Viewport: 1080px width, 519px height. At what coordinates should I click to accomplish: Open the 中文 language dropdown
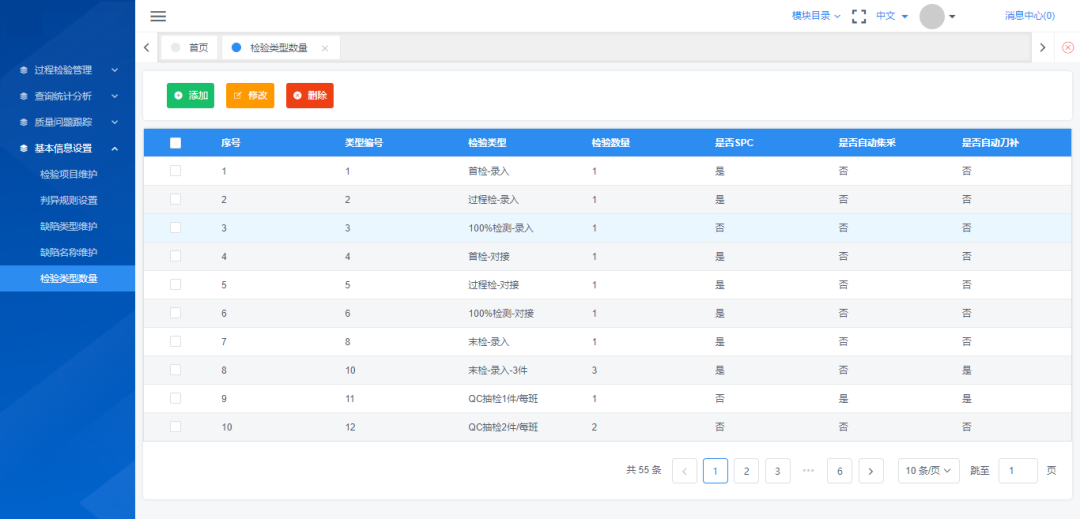coord(892,17)
